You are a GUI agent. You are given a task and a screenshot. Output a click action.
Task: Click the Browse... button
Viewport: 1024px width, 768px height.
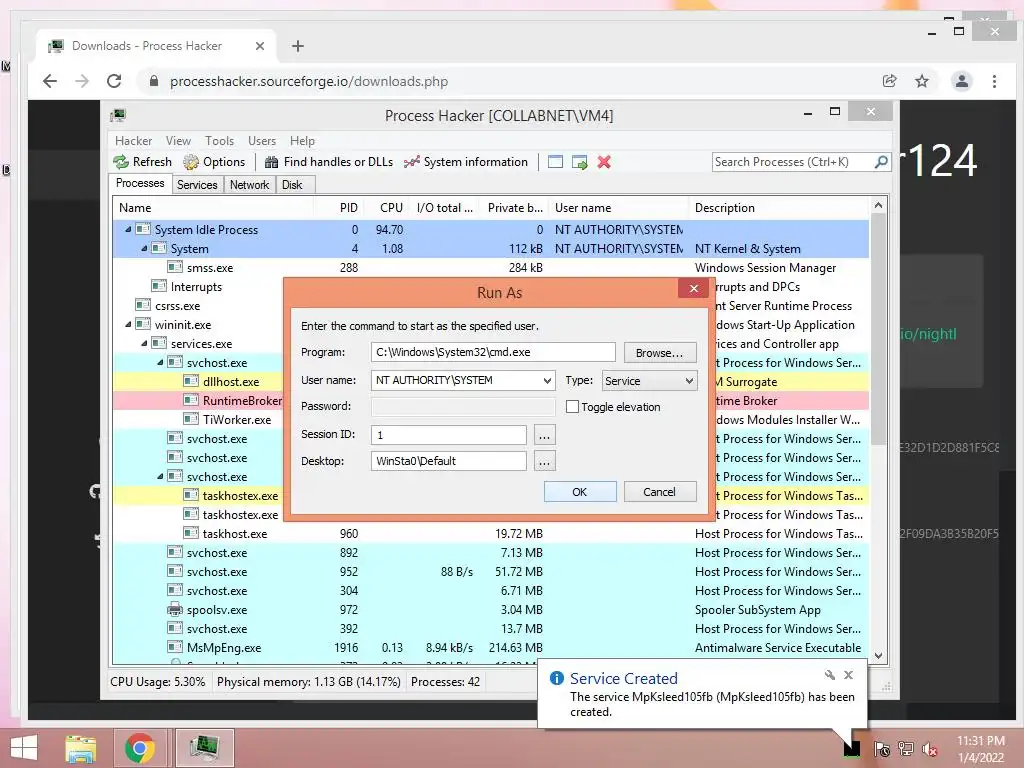(660, 353)
